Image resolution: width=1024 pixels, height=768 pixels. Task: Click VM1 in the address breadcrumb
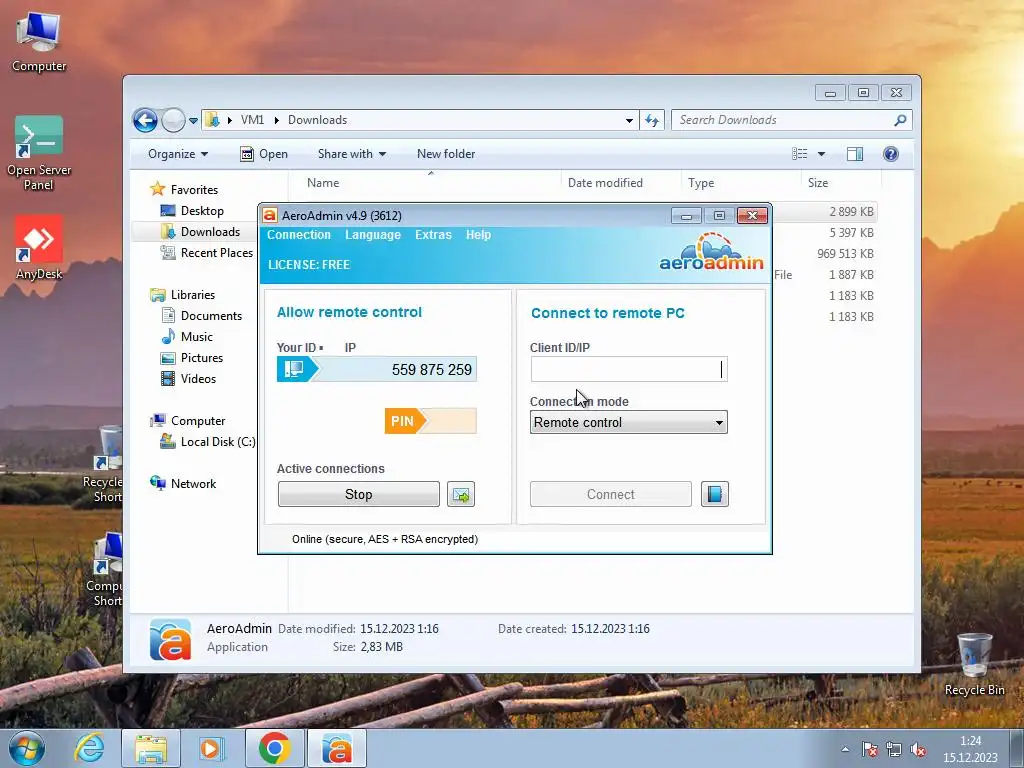252,120
